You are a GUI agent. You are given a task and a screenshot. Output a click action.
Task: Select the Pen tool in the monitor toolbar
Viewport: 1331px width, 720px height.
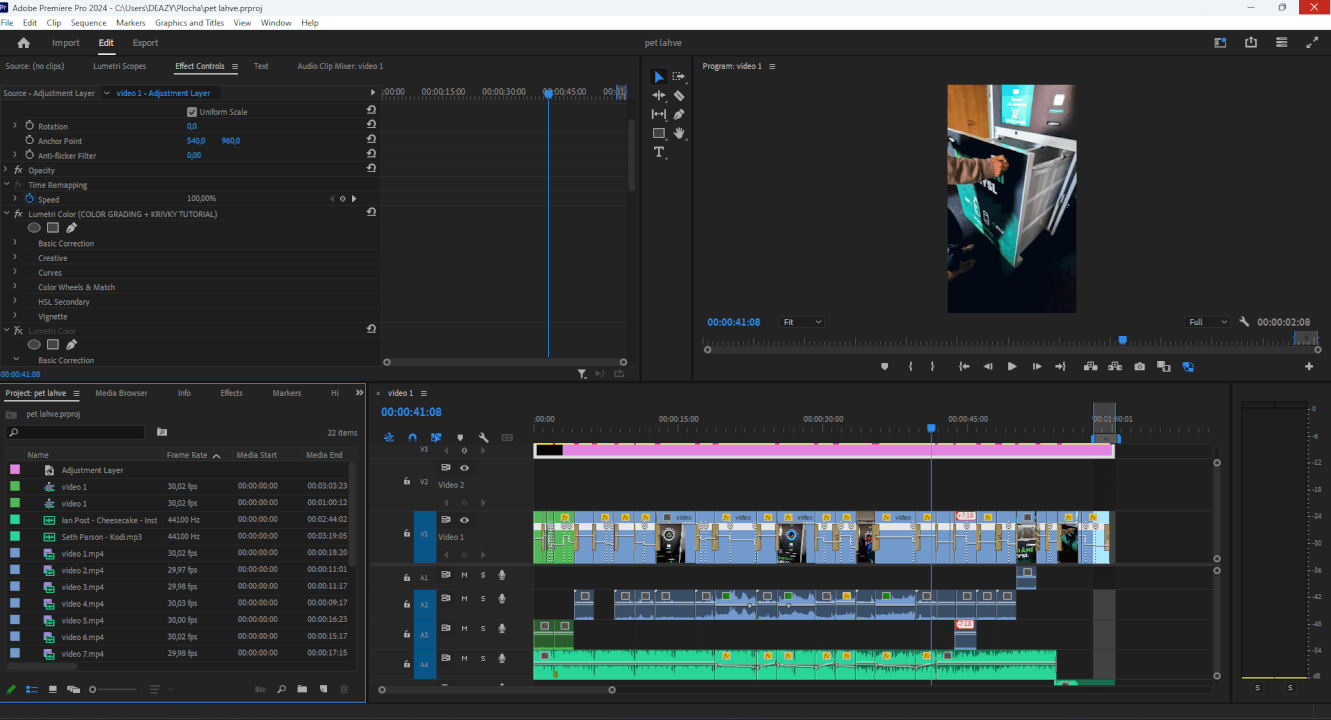tap(679, 114)
